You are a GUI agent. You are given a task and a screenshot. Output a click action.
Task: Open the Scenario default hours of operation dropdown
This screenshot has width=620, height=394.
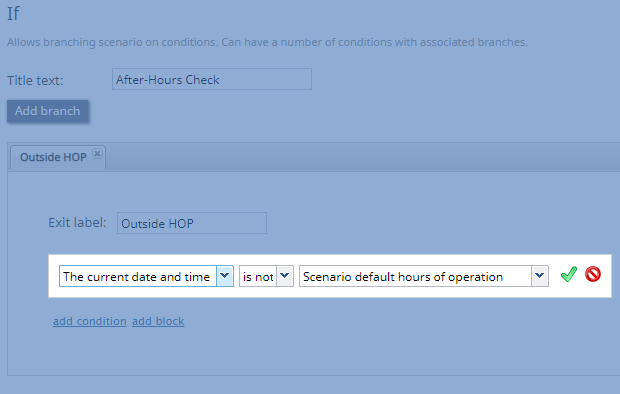pyautogui.click(x=540, y=276)
